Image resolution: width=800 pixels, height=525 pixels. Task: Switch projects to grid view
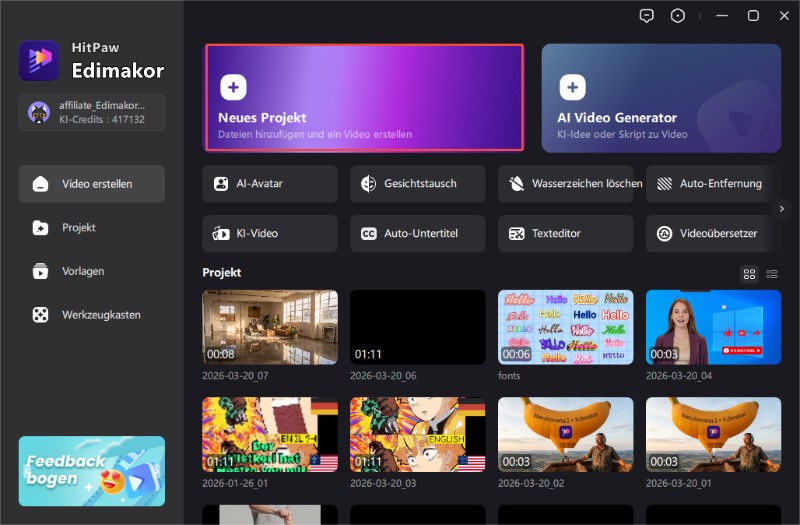point(749,273)
